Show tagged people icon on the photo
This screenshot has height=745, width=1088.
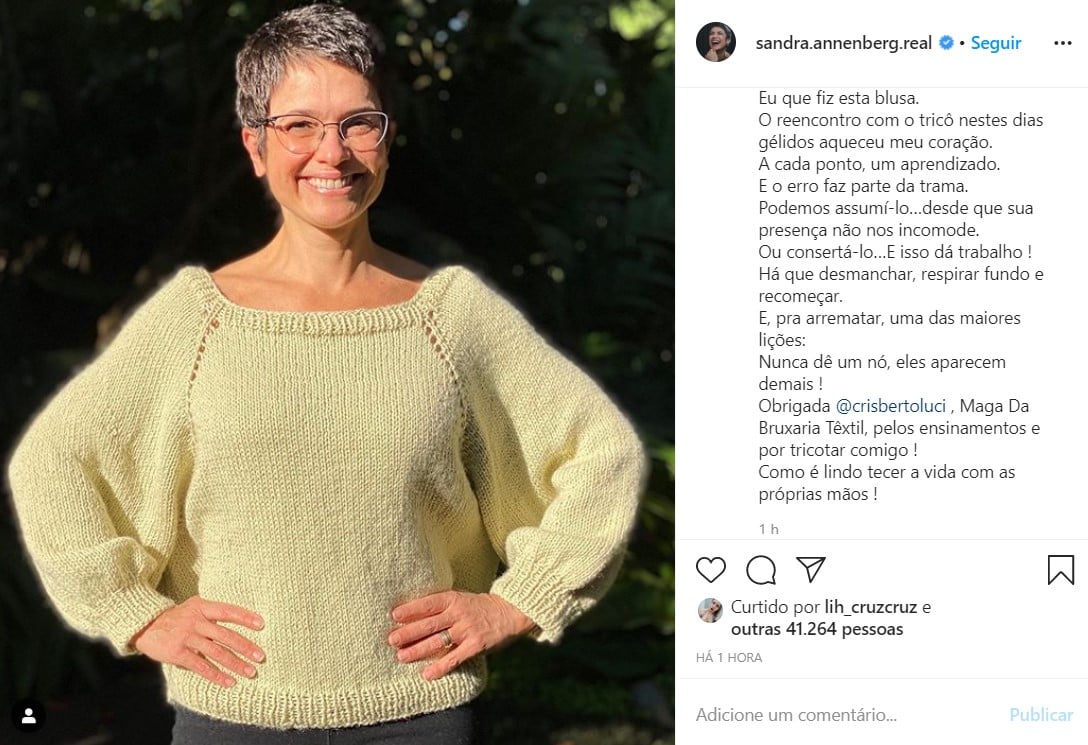click(28, 716)
